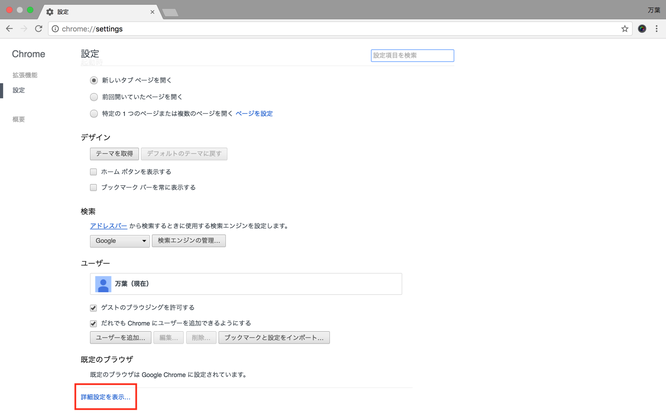Screen dimensions: 666x416
Task: Click the 既定のブラウザ section heading
Action: coord(107,359)
